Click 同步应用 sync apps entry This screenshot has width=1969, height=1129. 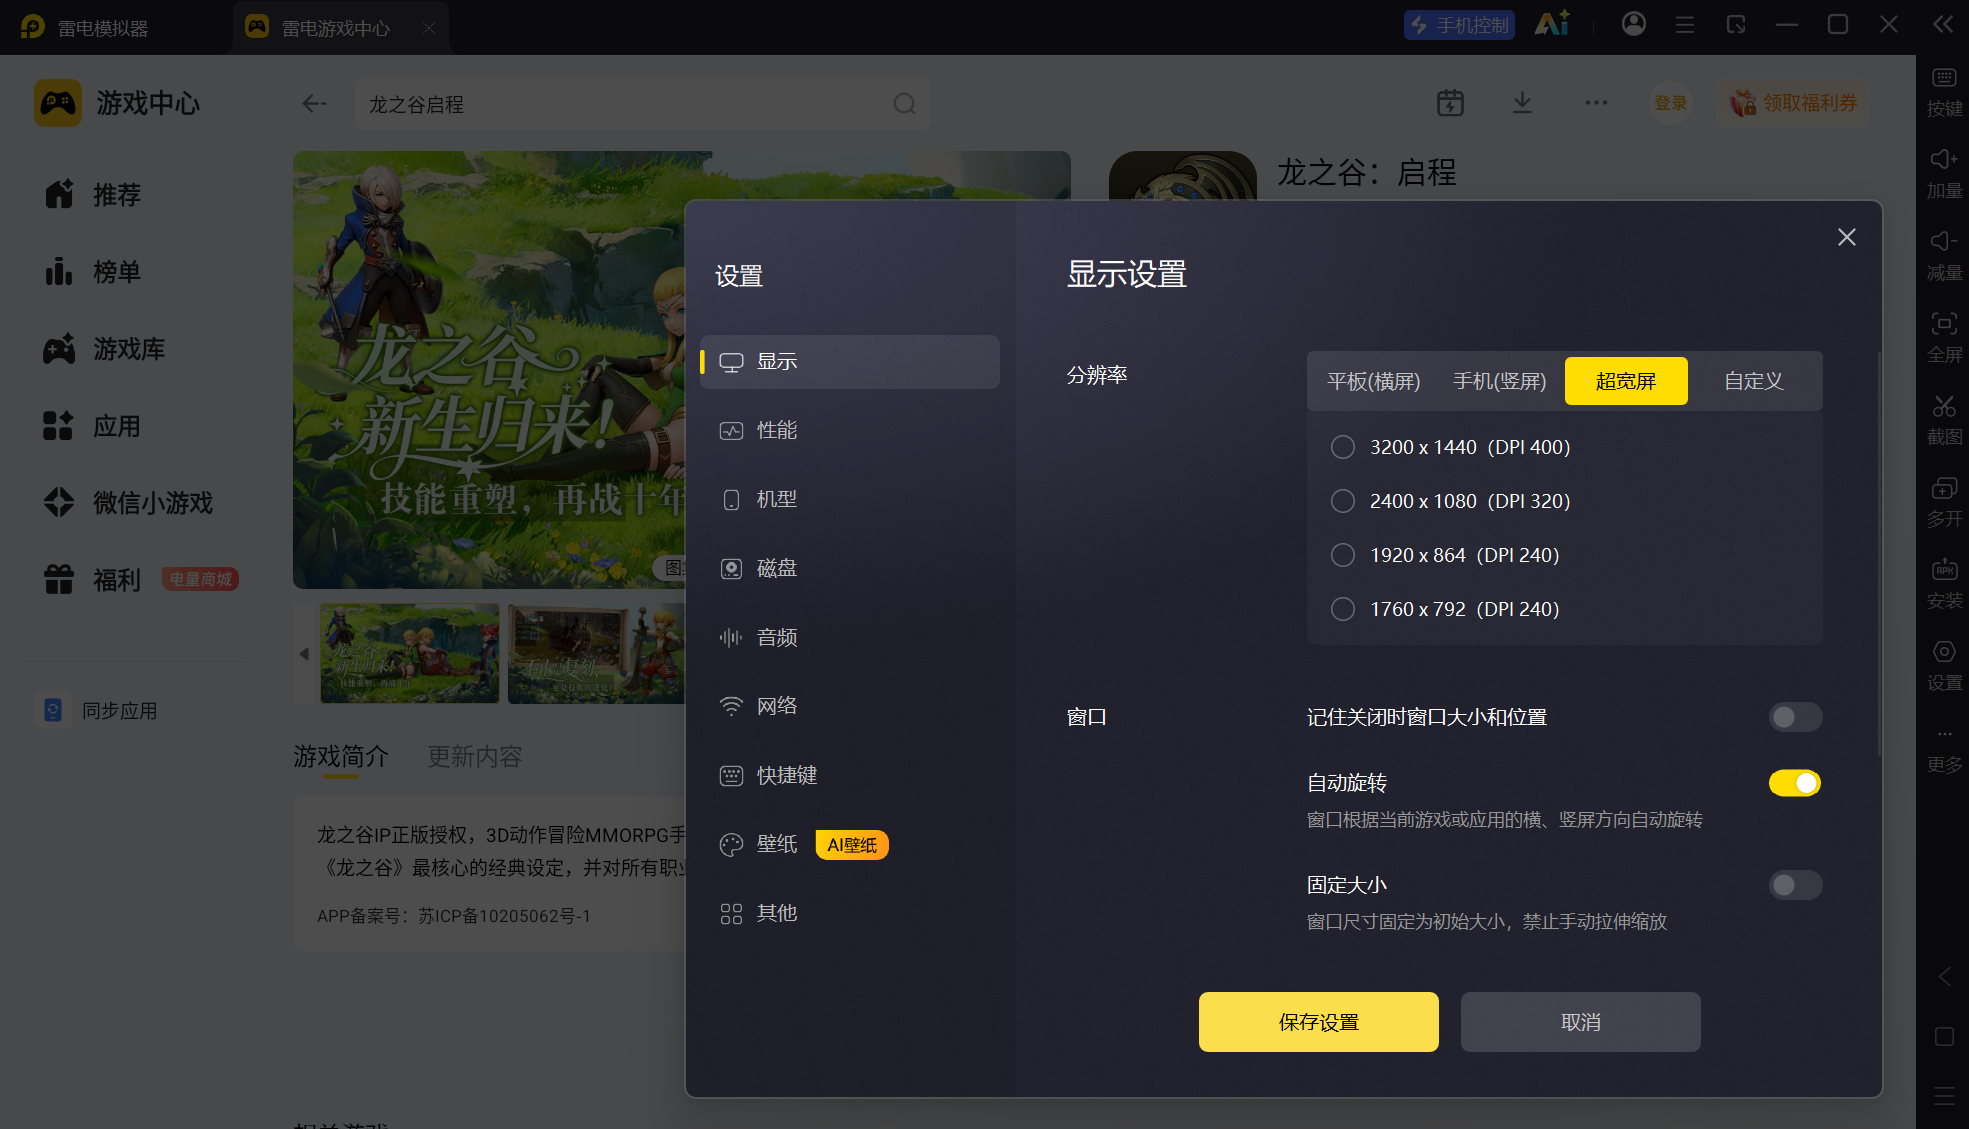click(98, 710)
